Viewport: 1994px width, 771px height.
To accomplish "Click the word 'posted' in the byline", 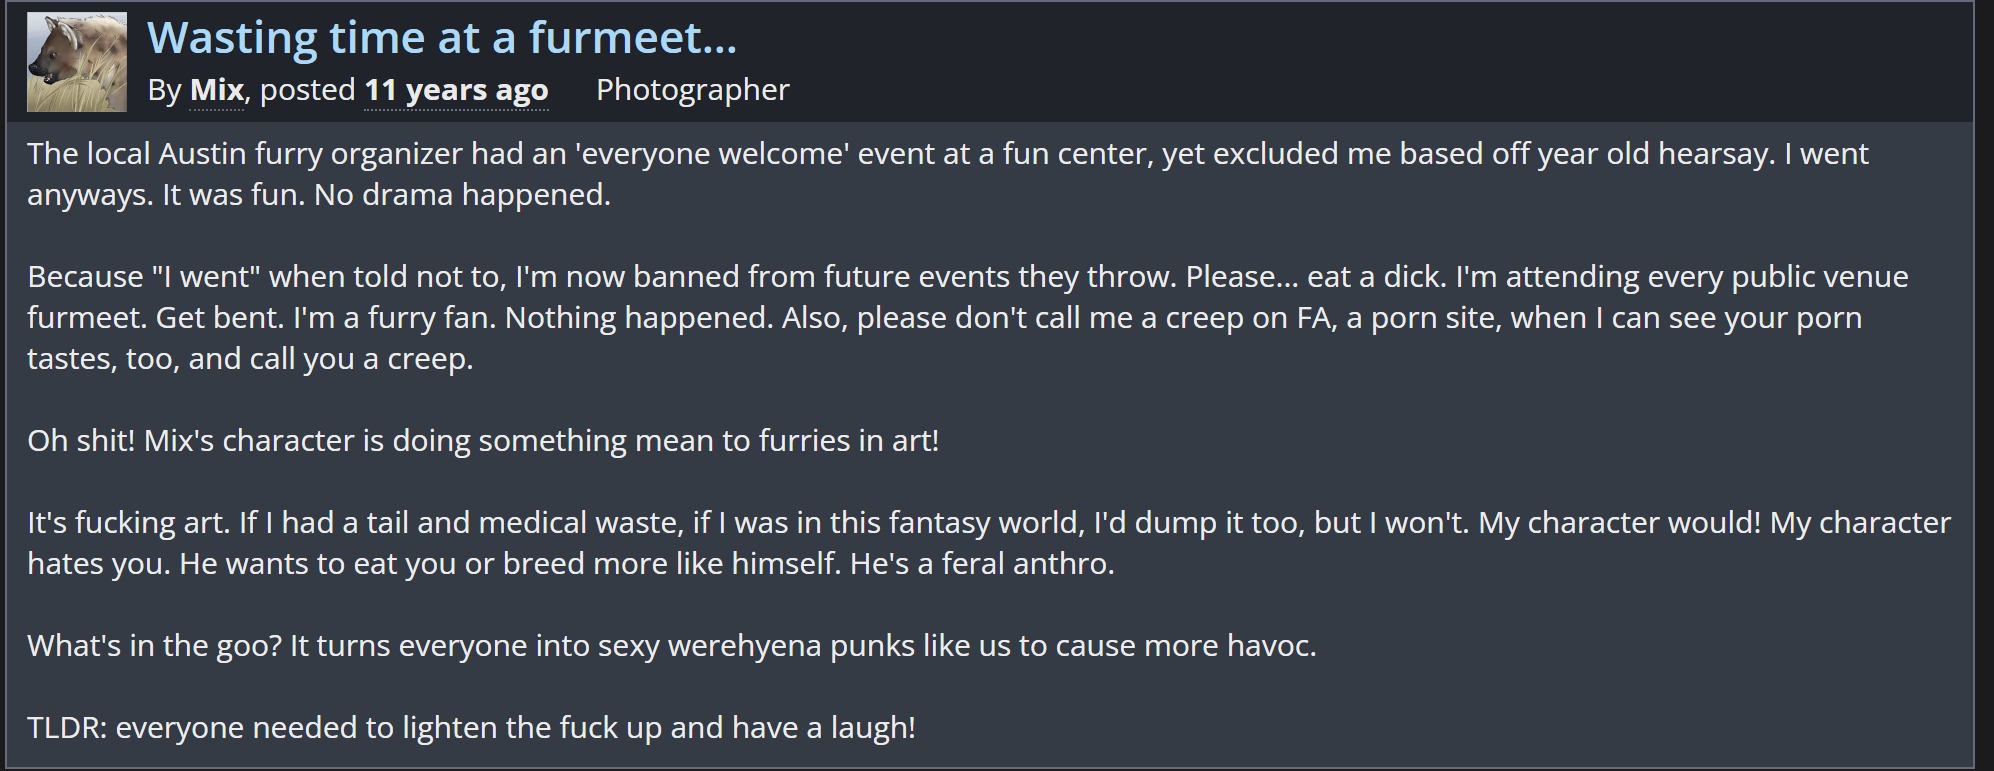I will (308, 90).
